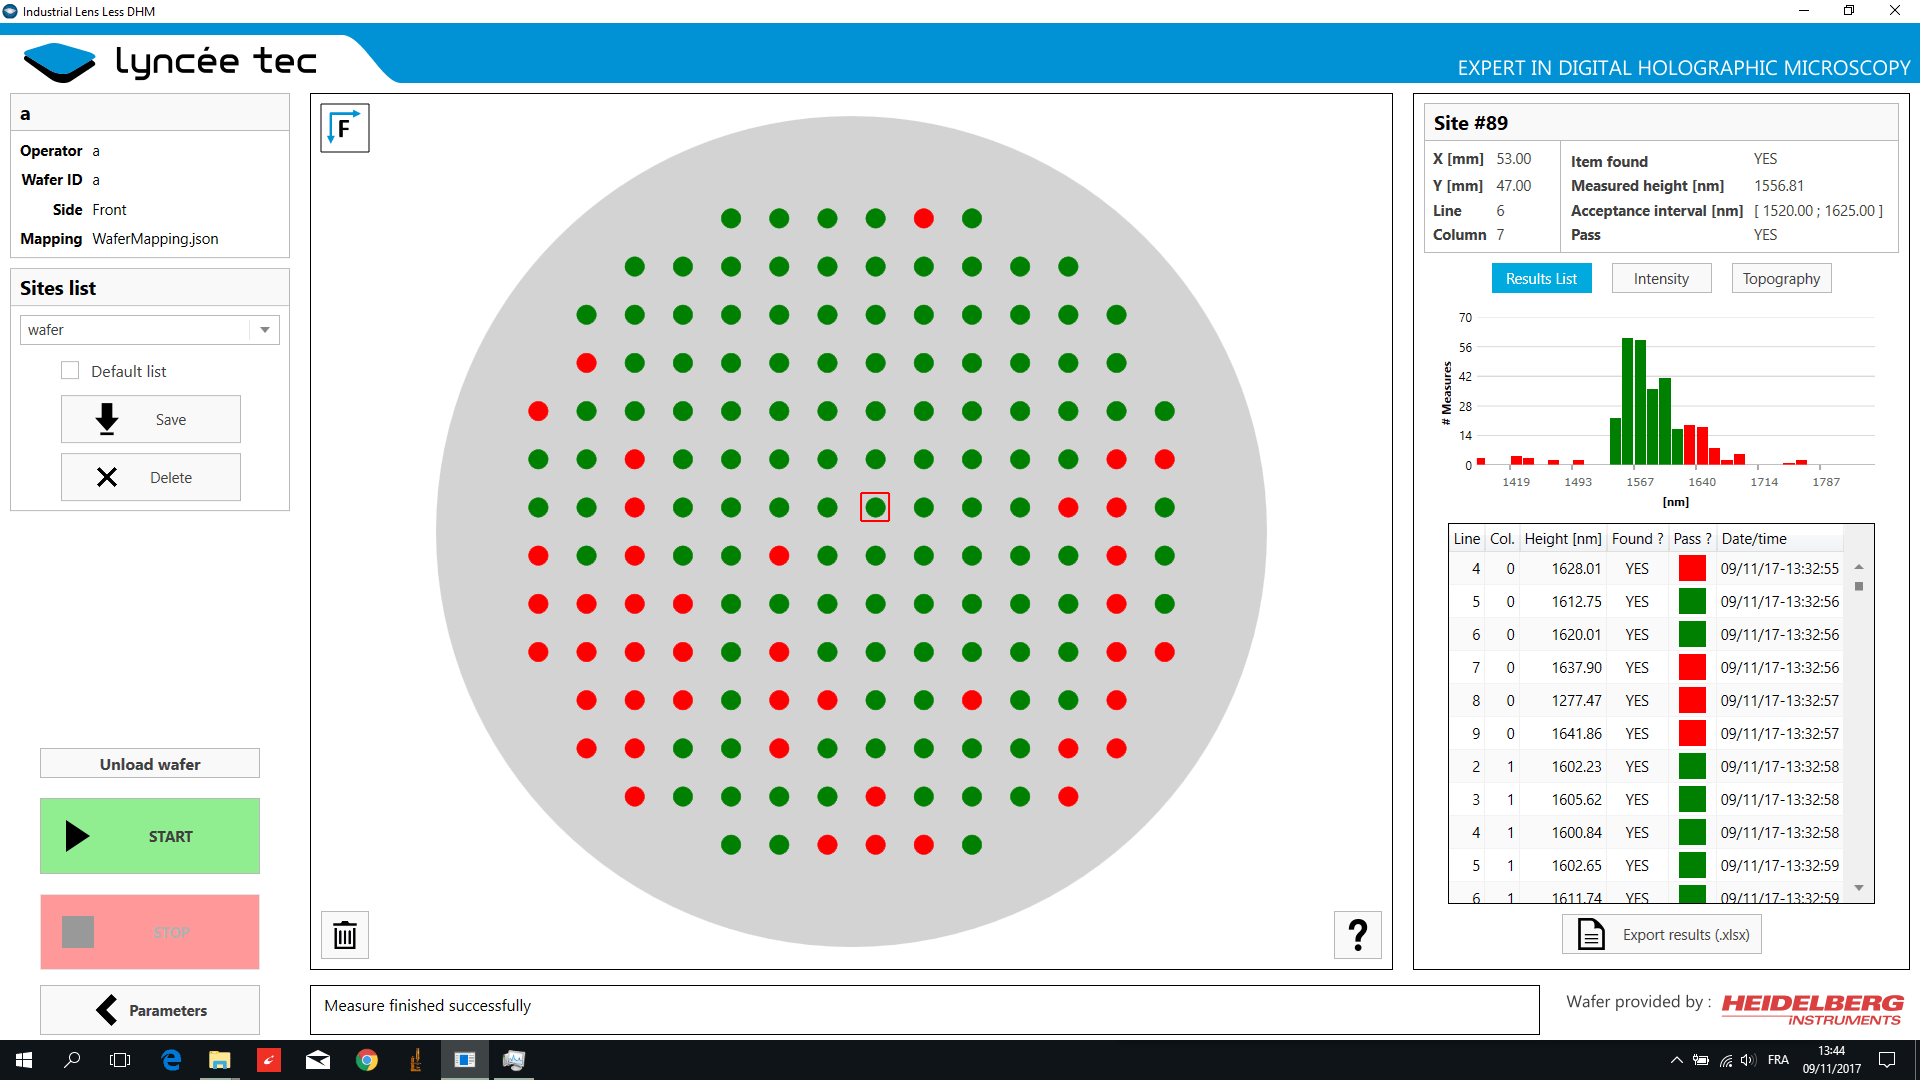
Task: Select the red-outlined highlighted wafer site
Action: click(x=875, y=507)
